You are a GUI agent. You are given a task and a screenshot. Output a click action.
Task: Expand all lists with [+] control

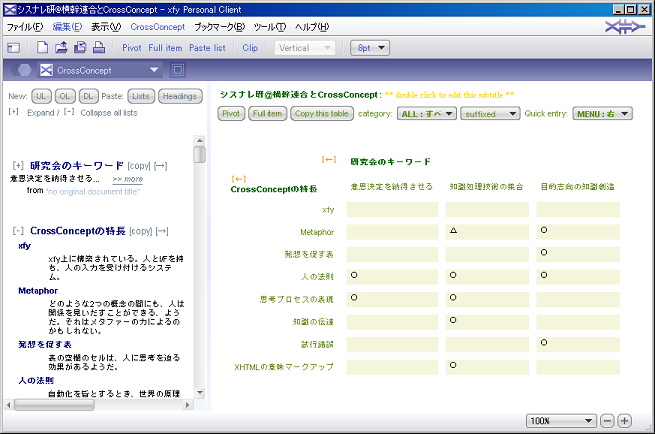click(13, 112)
